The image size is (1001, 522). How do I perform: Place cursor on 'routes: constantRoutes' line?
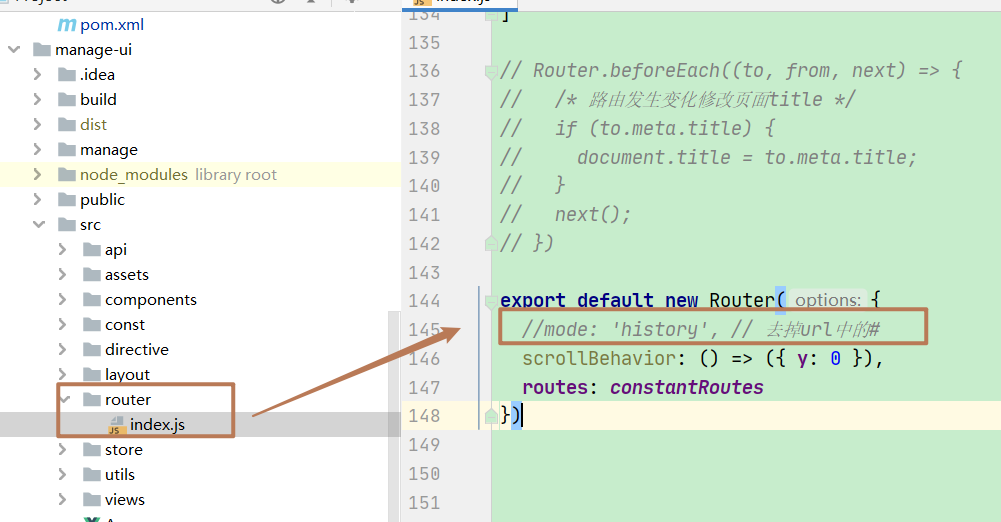[643, 387]
